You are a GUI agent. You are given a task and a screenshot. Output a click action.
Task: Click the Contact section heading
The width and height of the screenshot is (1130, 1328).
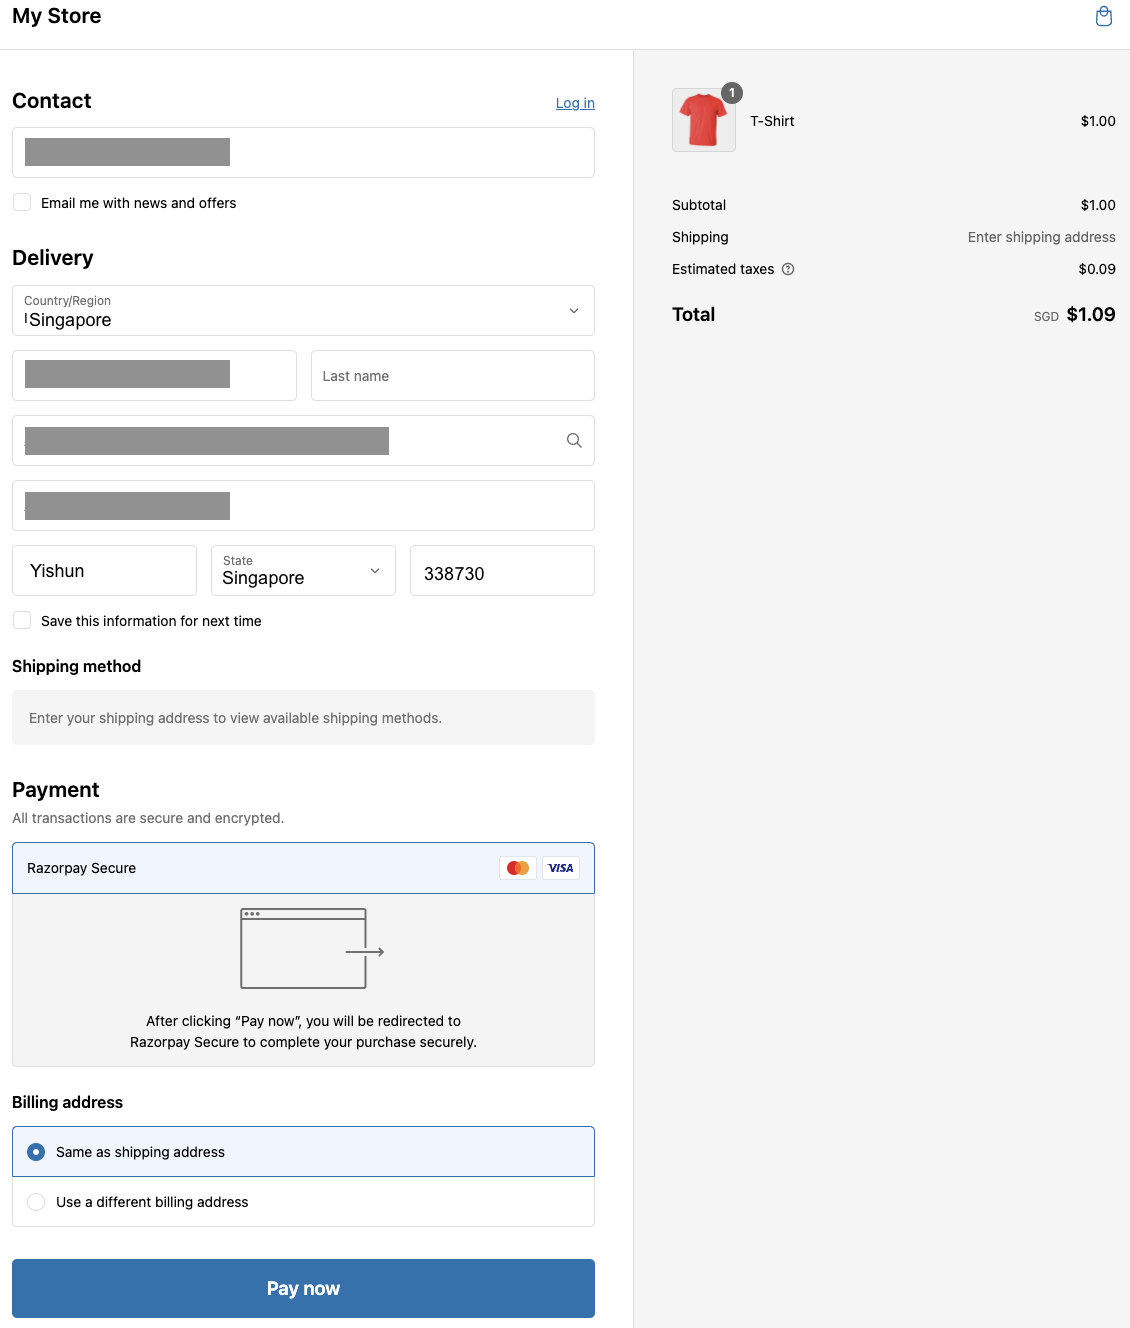click(x=52, y=101)
